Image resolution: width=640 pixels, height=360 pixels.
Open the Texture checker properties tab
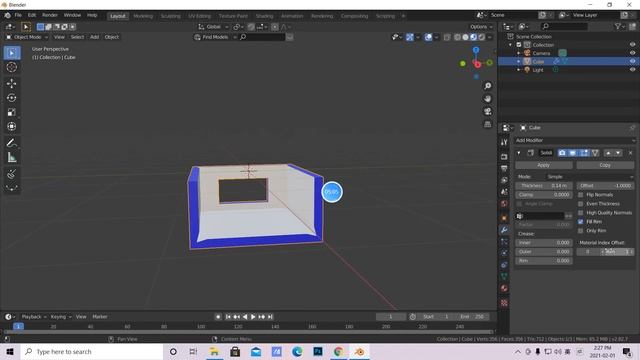click(504, 302)
